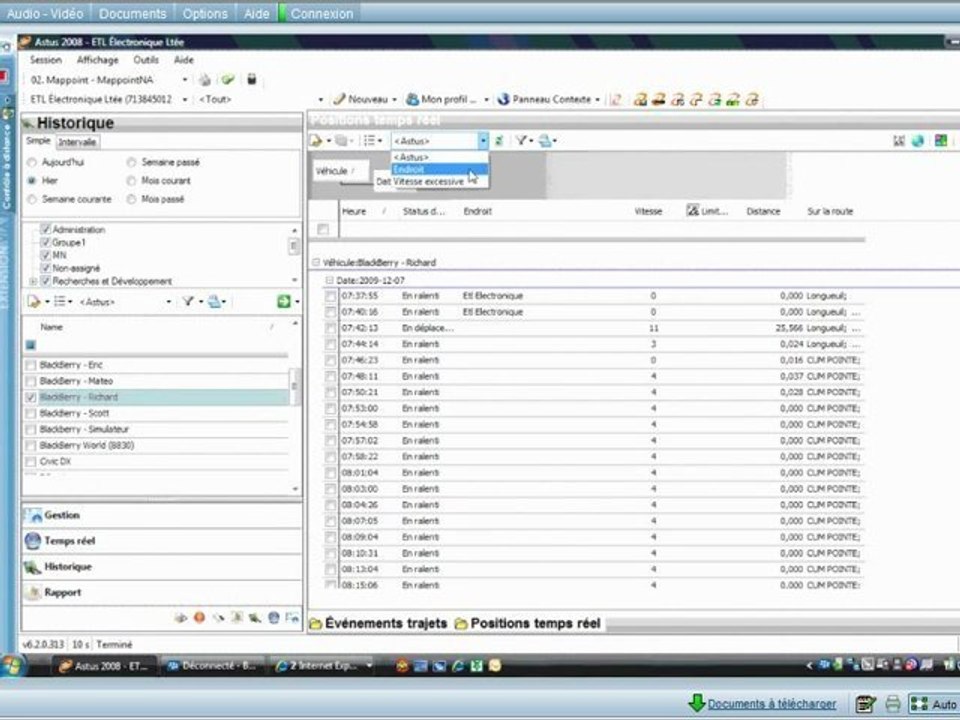Viewport: 960px width, 720px height.
Task: Open the <Tout> filter dropdown
Action: pyautogui.click(x=320, y=100)
